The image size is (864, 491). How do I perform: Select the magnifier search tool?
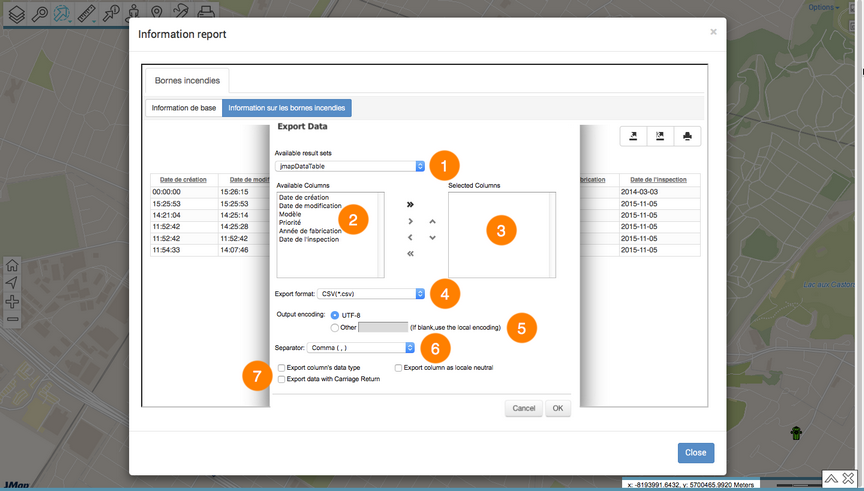pos(40,14)
